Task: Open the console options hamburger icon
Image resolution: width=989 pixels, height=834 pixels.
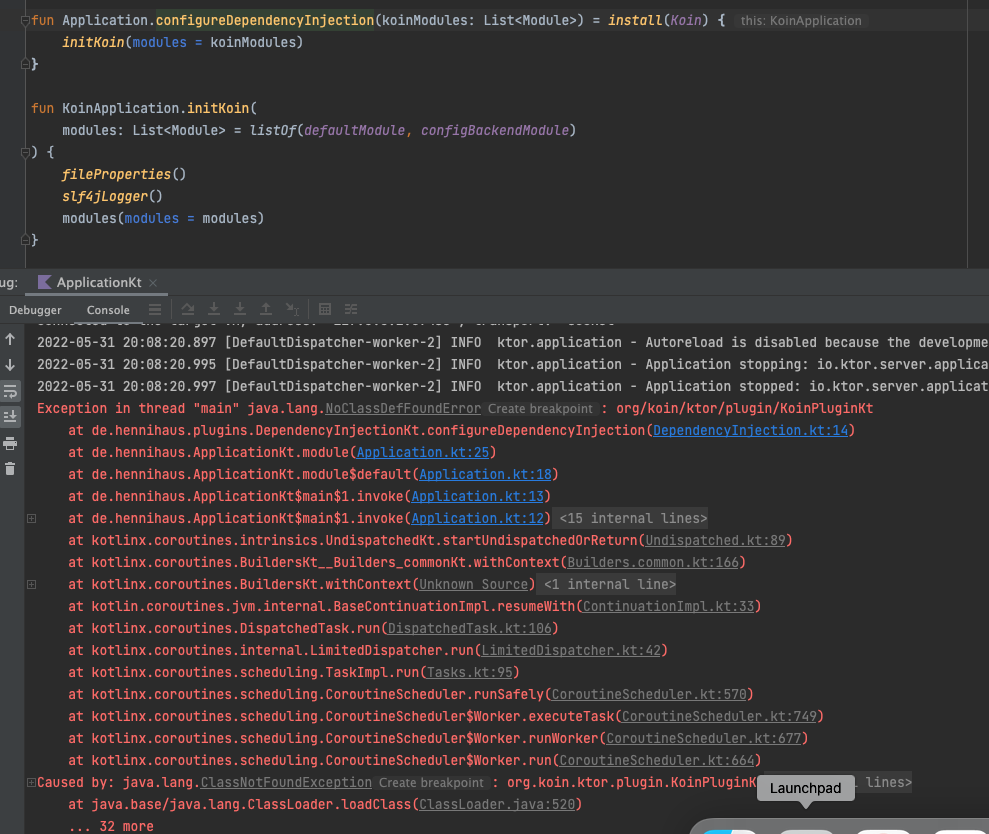Action: (154, 309)
